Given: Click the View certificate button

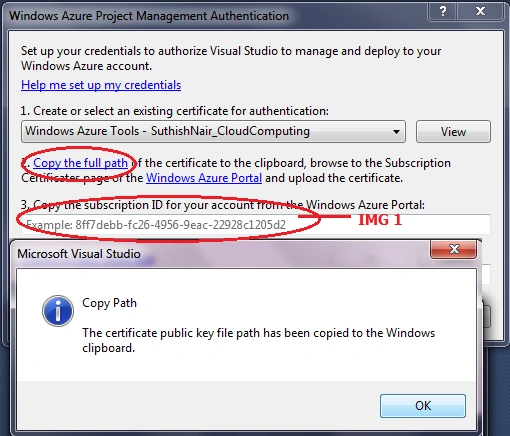Looking at the screenshot, I should pos(453,132).
